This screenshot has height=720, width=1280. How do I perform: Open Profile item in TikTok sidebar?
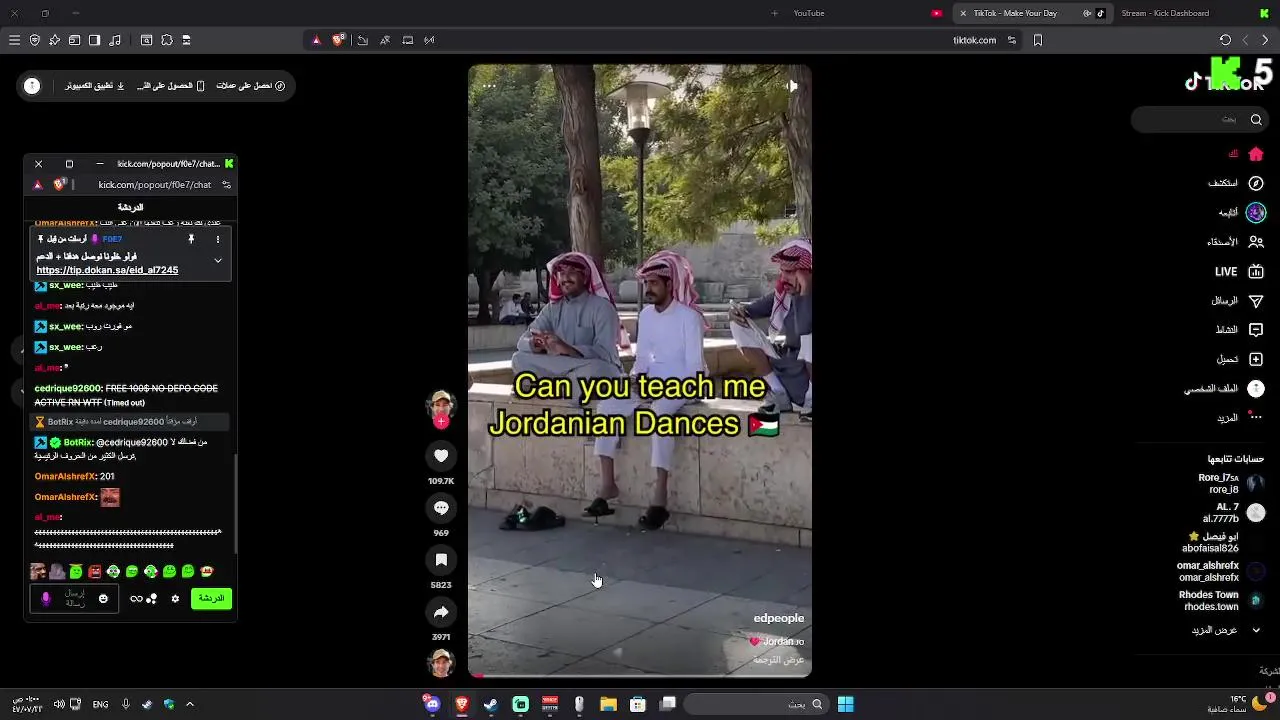point(1224,388)
